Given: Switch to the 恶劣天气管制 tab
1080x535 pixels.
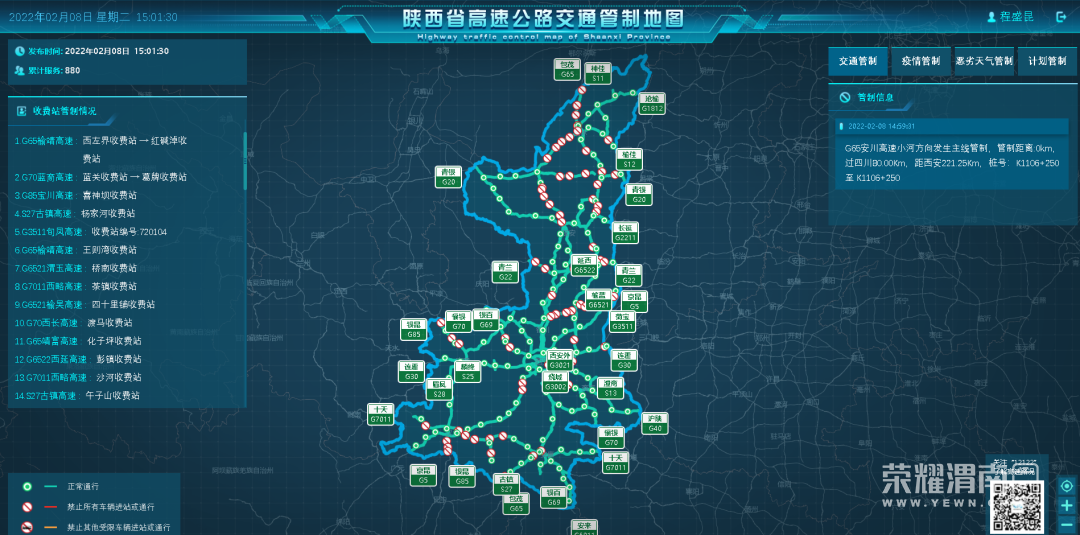Looking at the screenshot, I should coord(984,61).
